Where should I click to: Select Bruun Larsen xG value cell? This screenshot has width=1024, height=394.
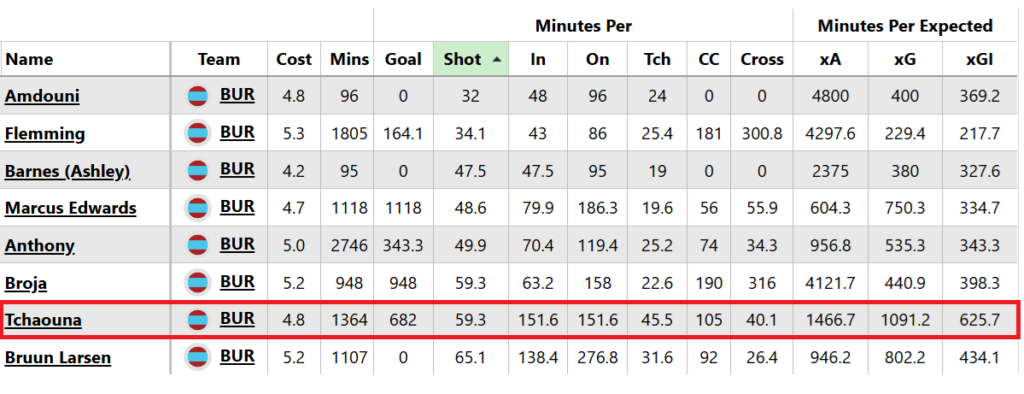pyautogui.click(x=905, y=357)
